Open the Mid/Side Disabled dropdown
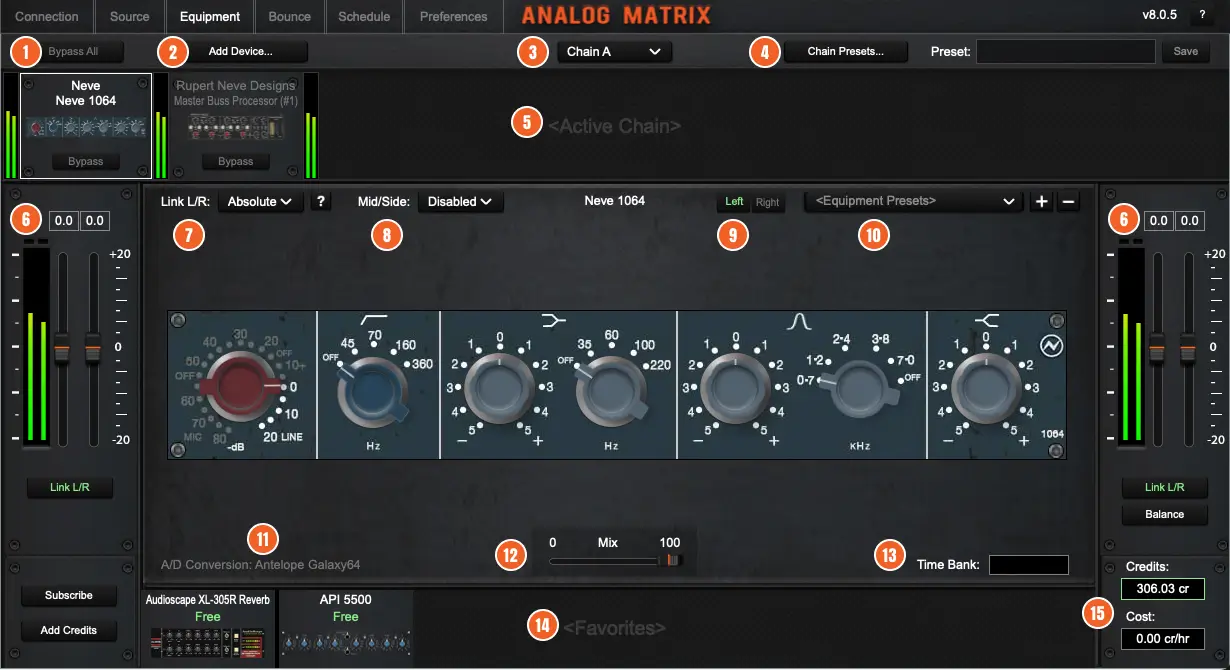This screenshot has height=670, width=1230. 461,201
